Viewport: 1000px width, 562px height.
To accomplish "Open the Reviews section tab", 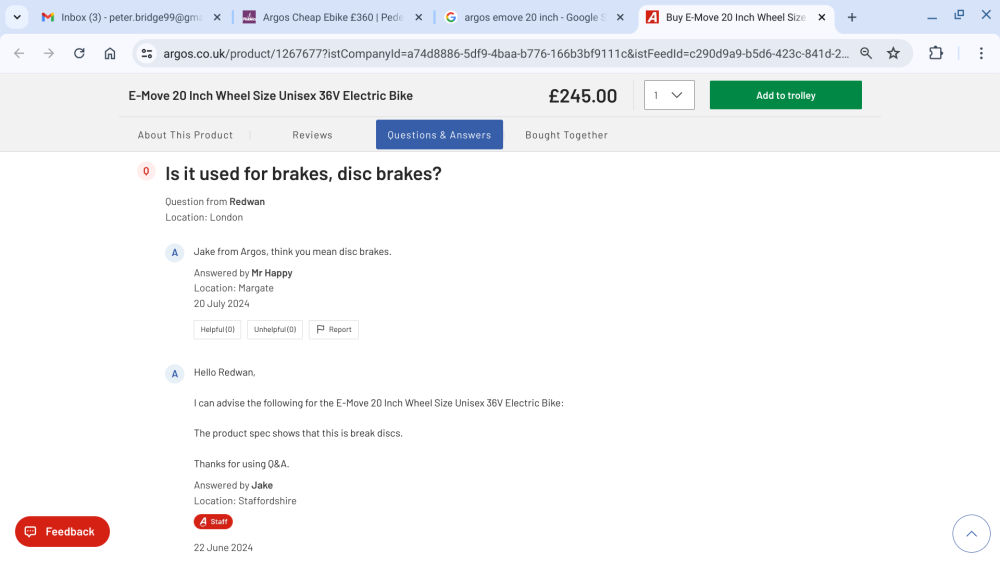I will tap(312, 135).
